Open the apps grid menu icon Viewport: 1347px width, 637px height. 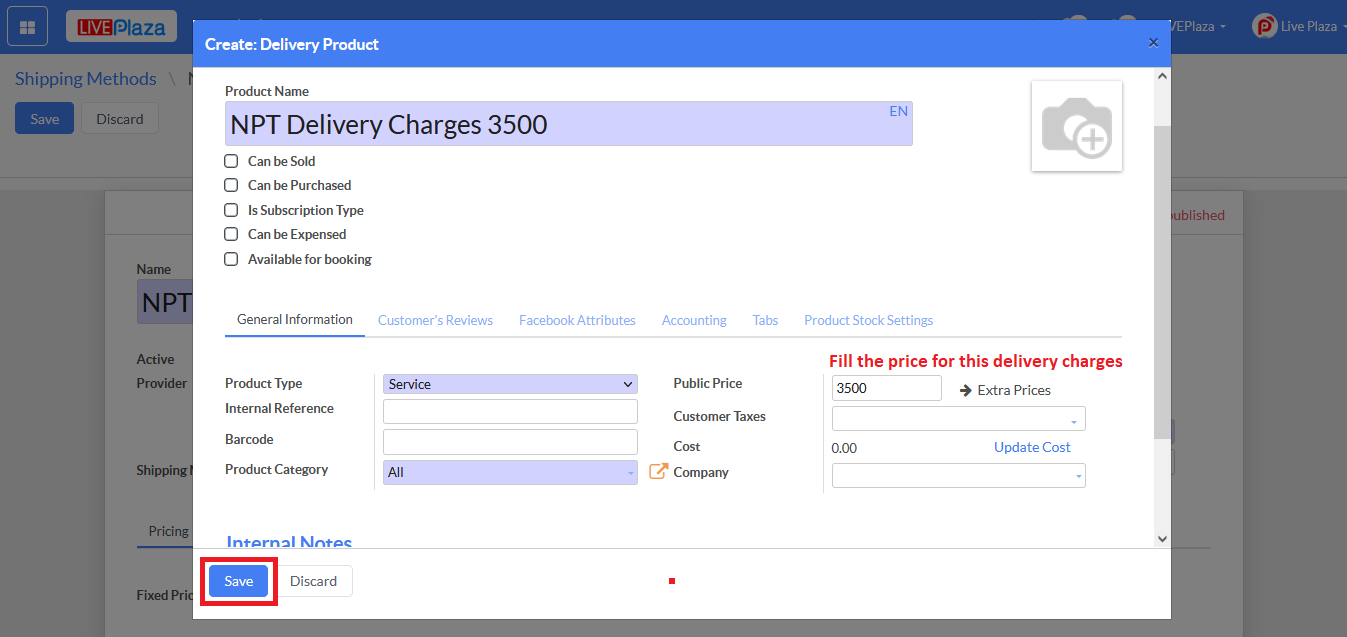coord(27,27)
